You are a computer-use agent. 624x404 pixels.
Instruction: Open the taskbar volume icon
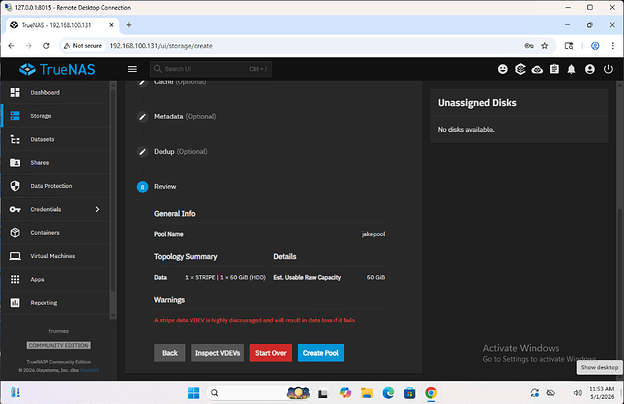click(x=577, y=393)
